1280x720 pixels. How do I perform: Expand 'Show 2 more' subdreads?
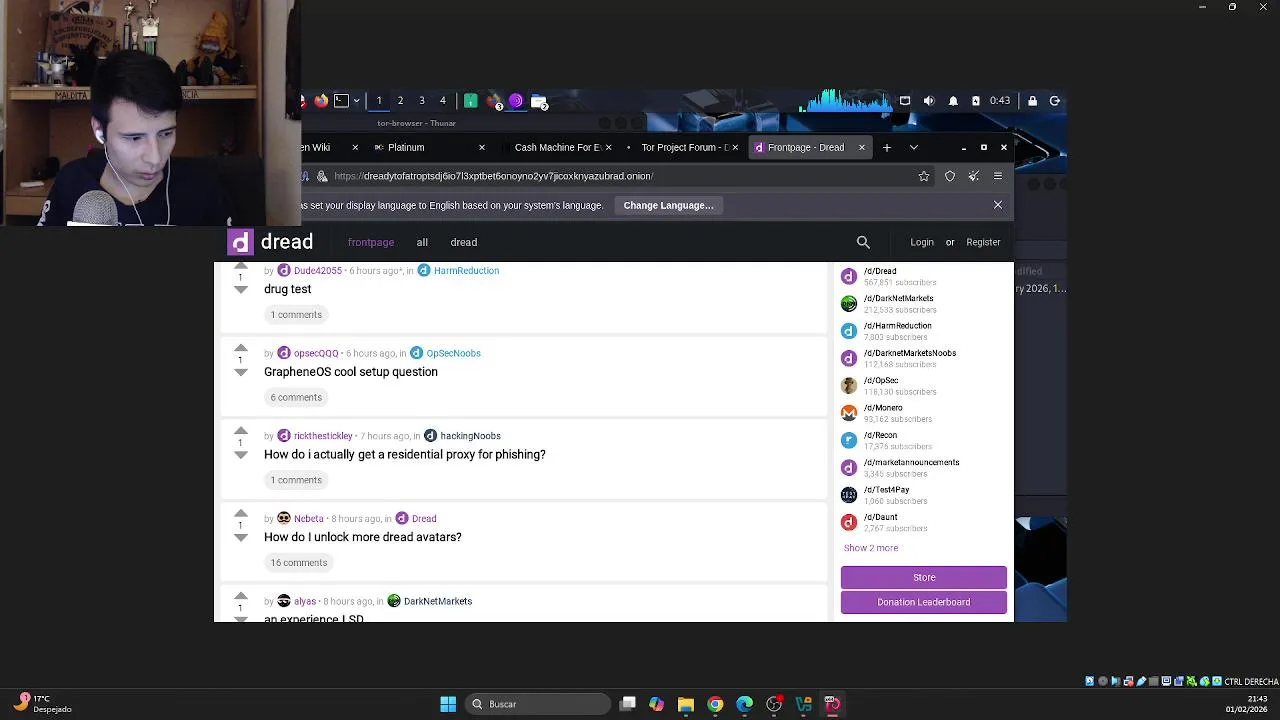point(871,548)
